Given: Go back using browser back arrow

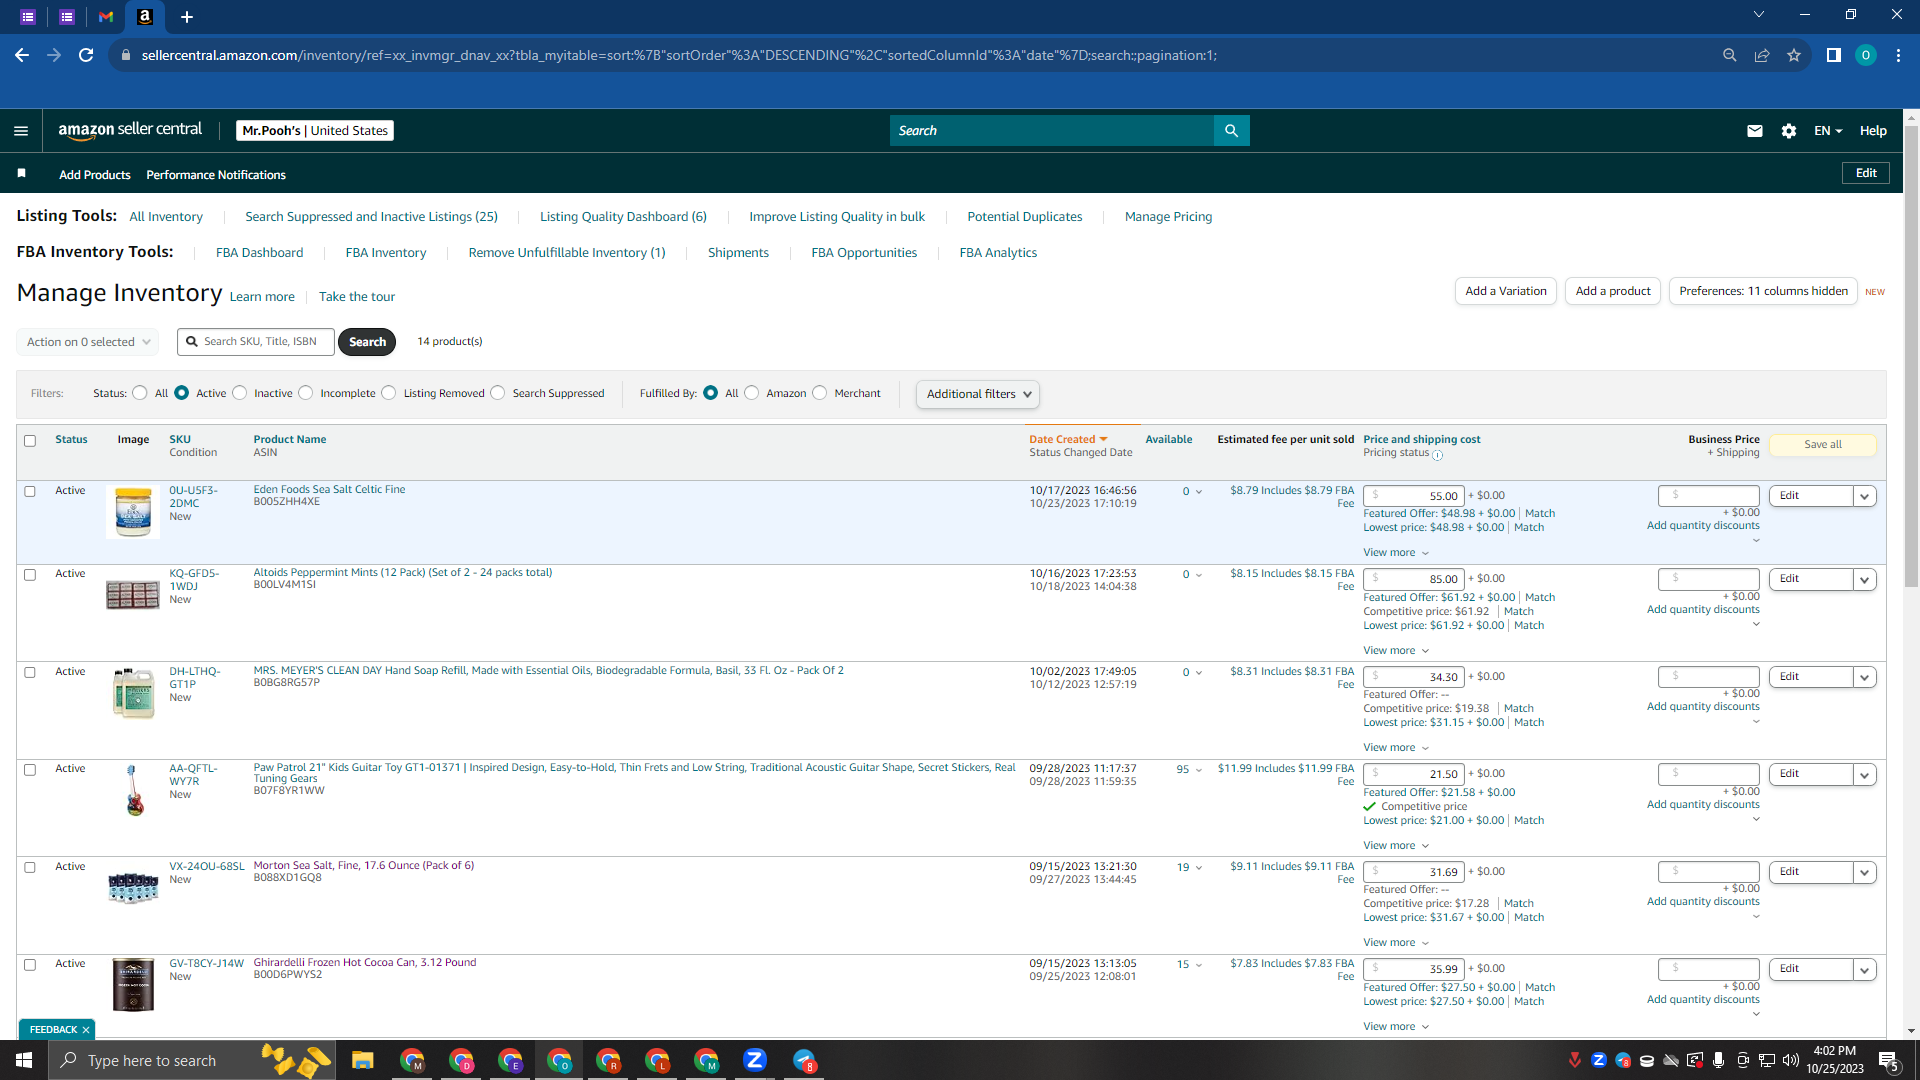Looking at the screenshot, I should [22, 55].
